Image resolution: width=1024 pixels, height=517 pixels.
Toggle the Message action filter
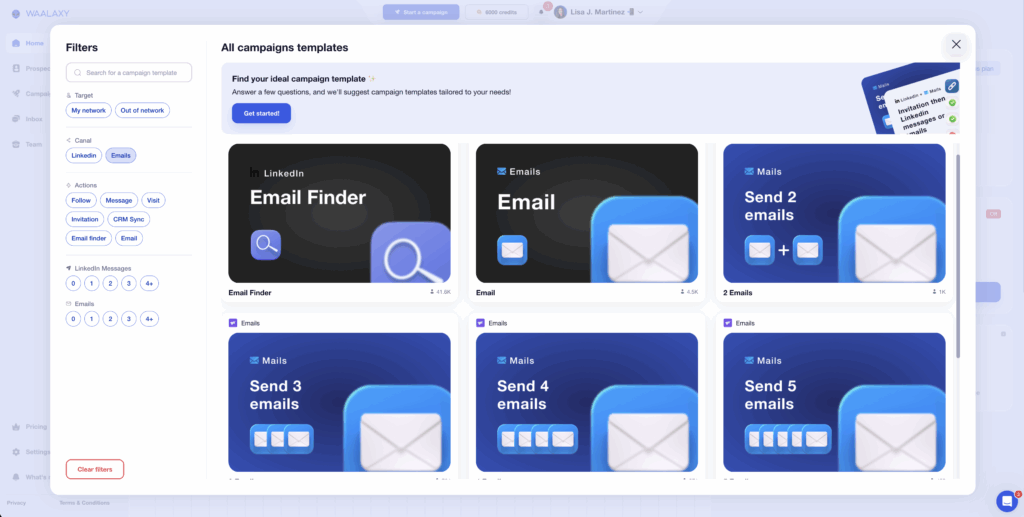click(119, 200)
